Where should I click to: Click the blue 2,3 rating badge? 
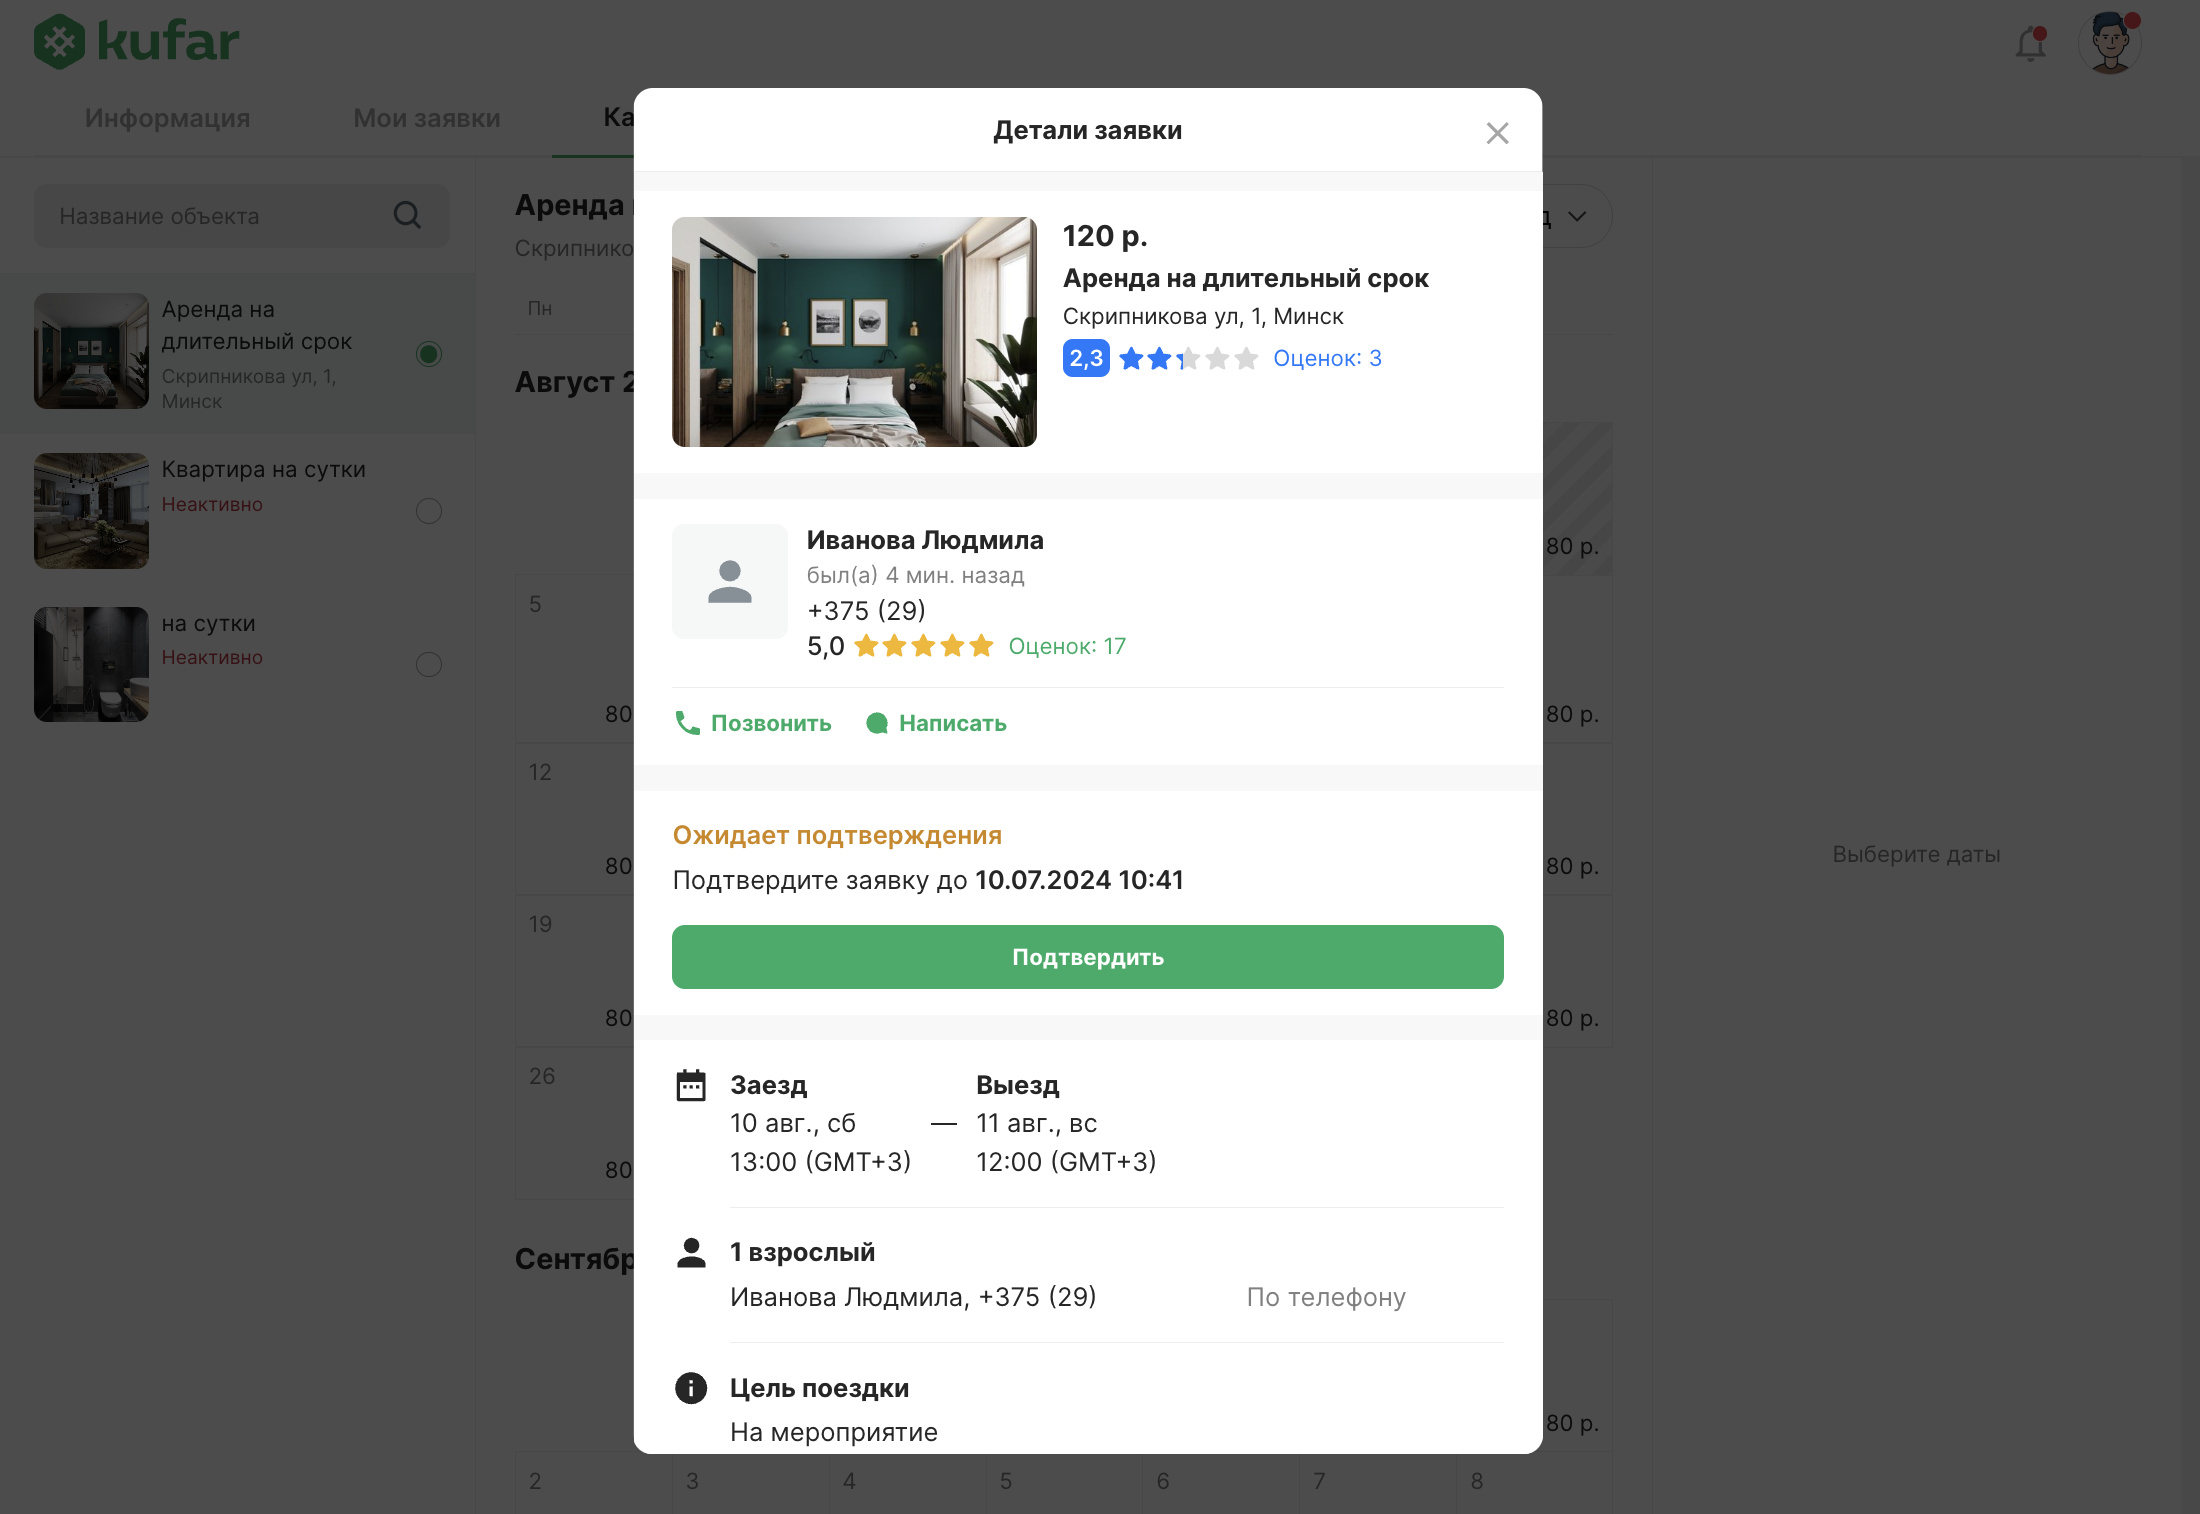pyautogui.click(x=1086, y=358)
